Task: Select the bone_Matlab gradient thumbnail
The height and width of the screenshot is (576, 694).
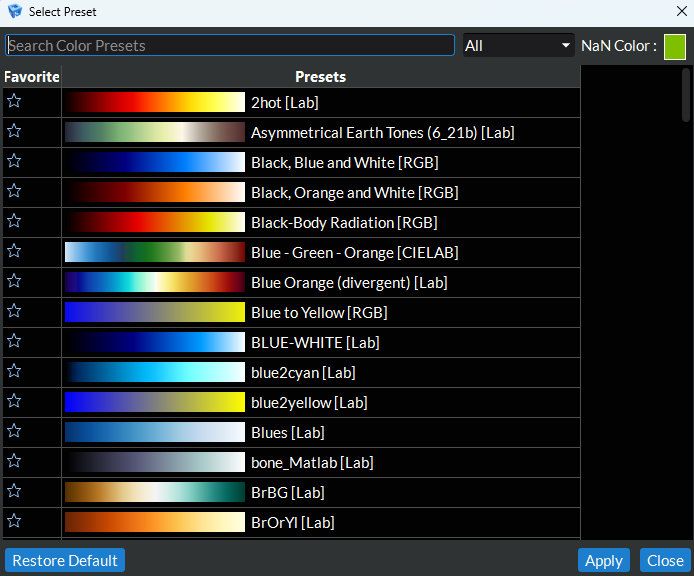Action: pyautogui.click(x=155, y=462)
